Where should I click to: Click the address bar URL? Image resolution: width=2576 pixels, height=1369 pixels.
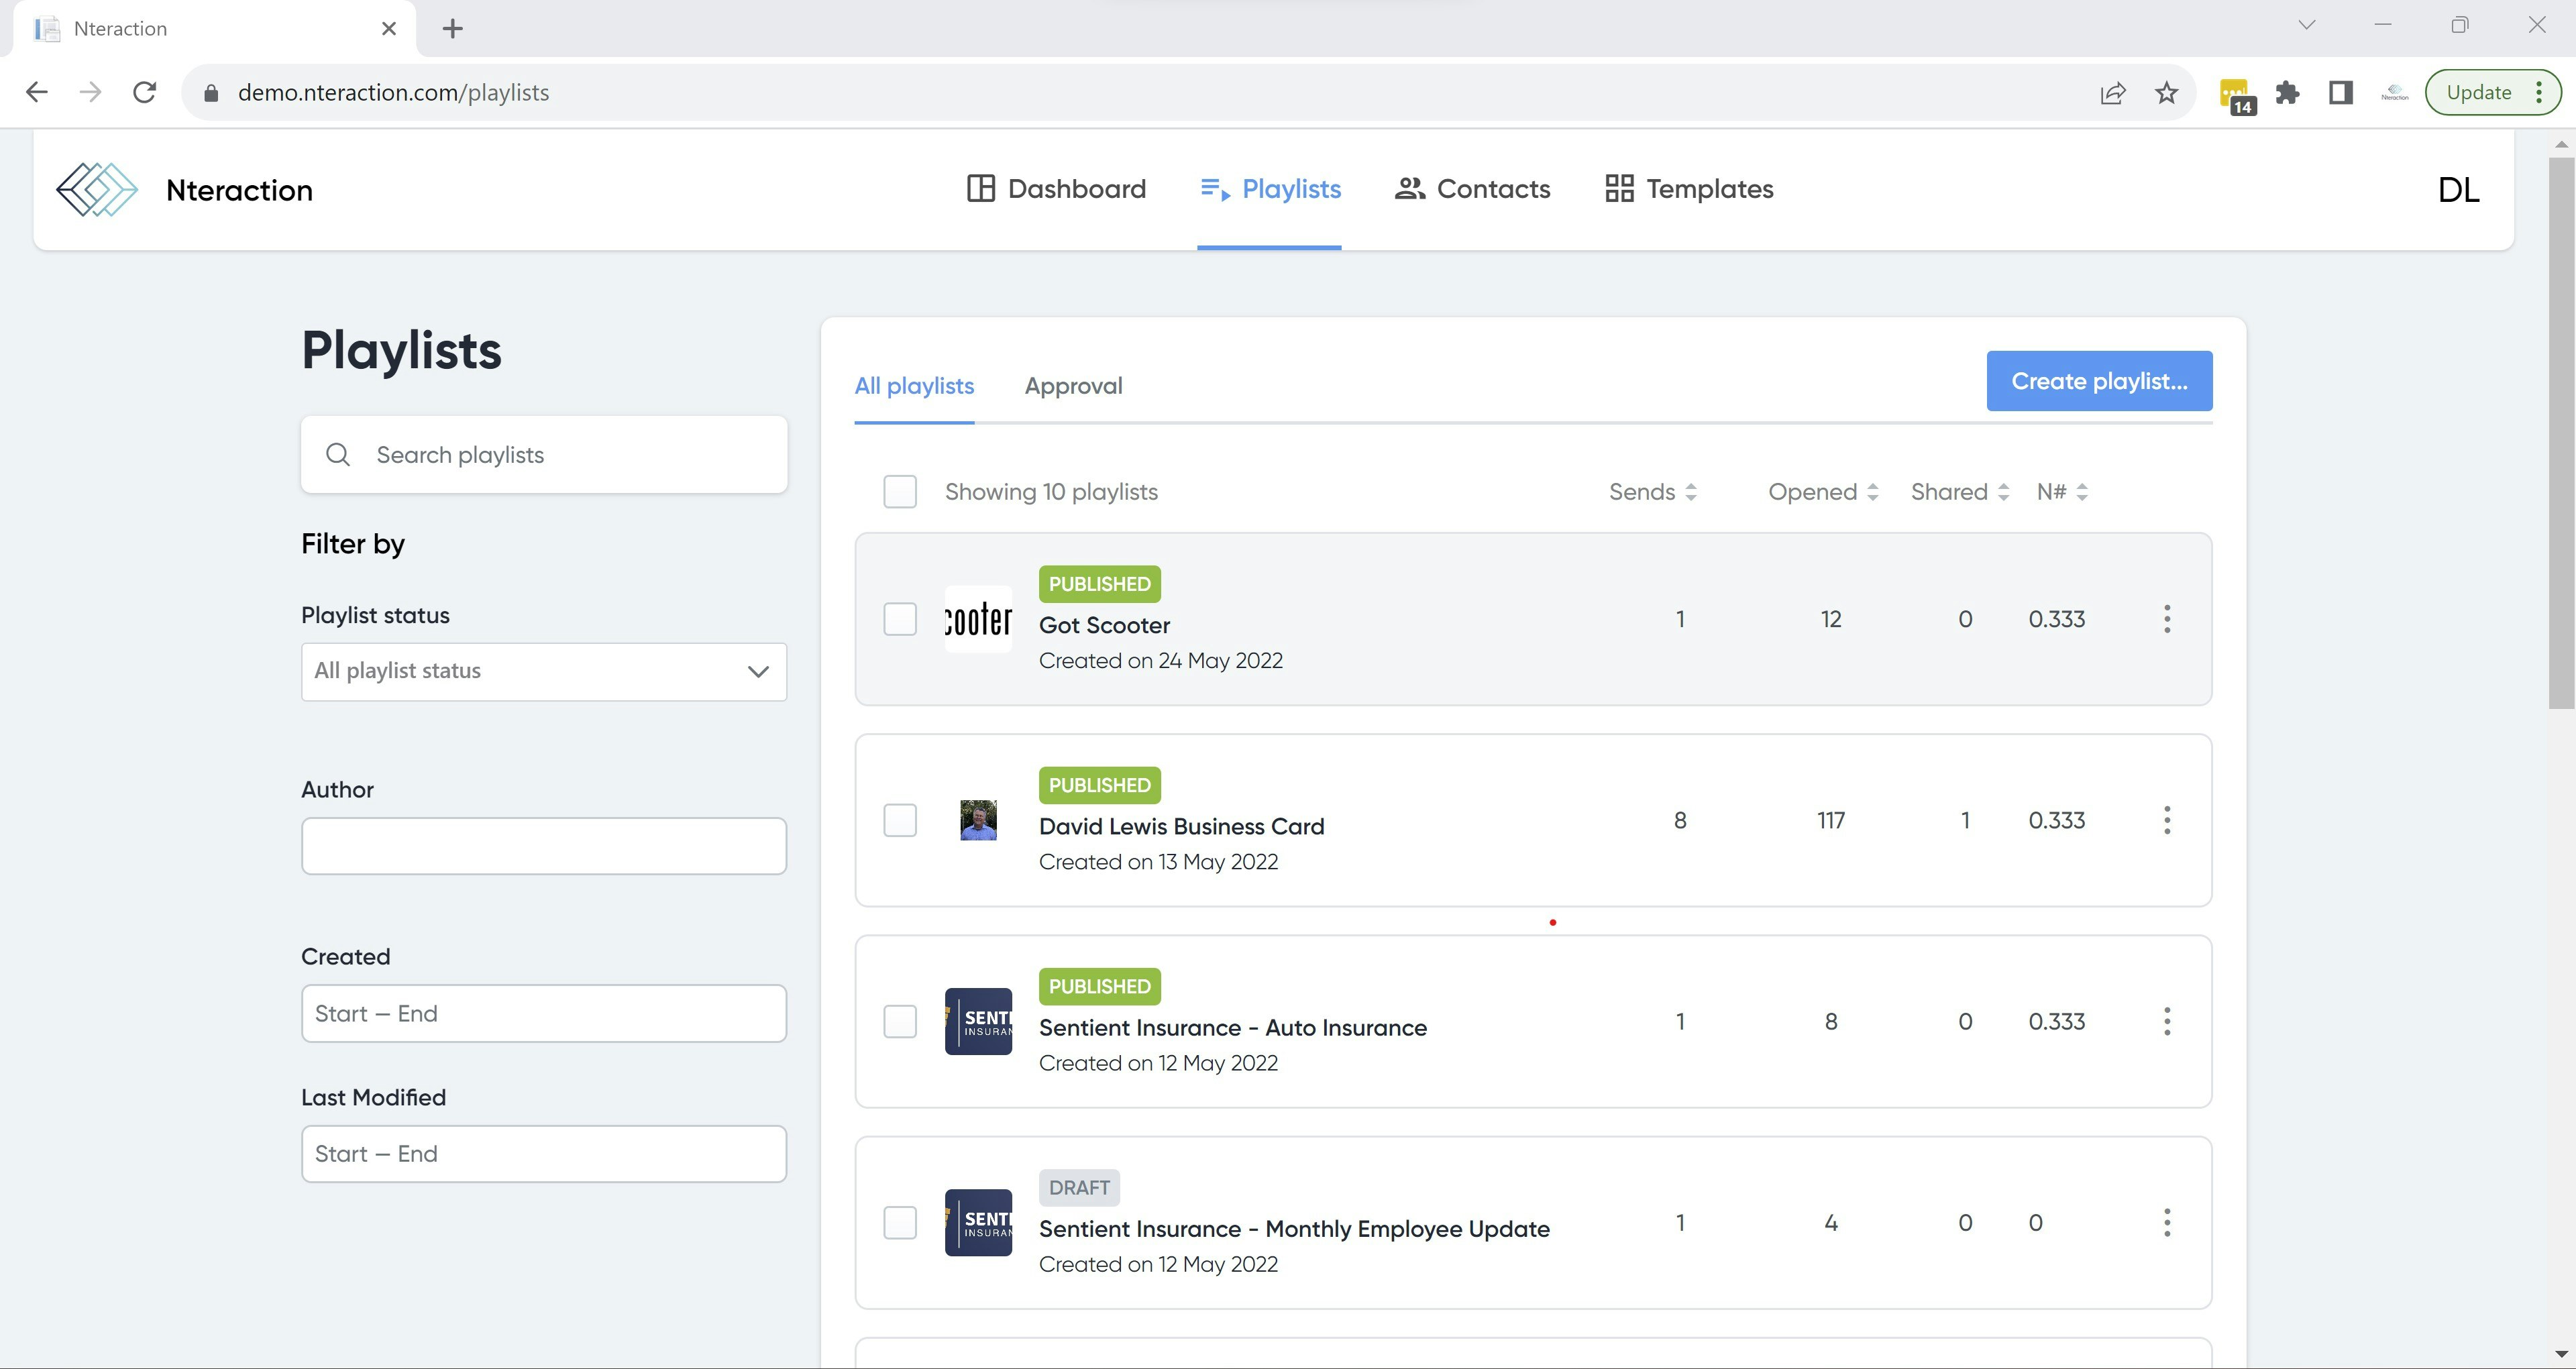393,93
